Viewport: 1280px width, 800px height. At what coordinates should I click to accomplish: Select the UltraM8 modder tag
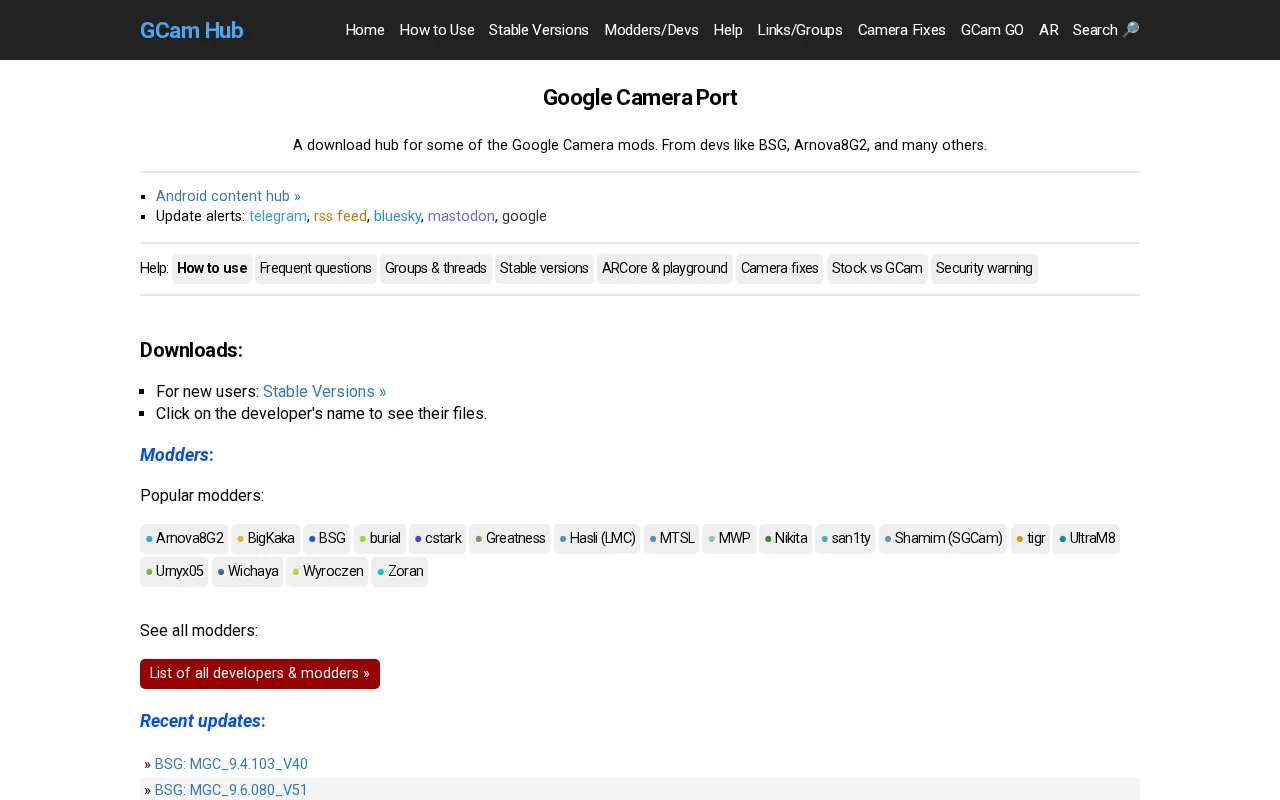(x=1087, y=538)
